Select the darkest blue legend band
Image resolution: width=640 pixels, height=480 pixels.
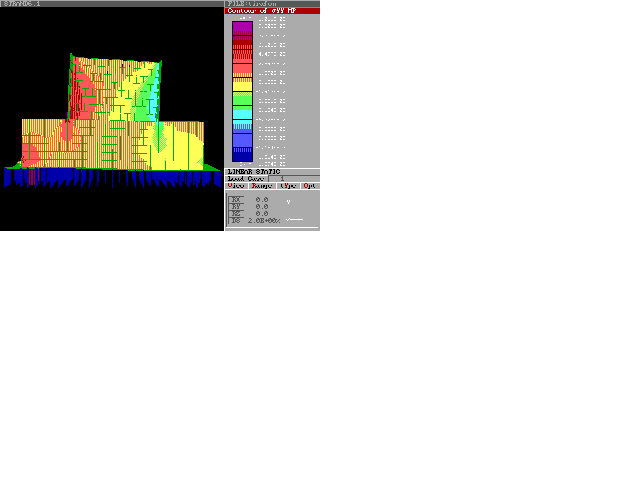[x=242, y=155]
